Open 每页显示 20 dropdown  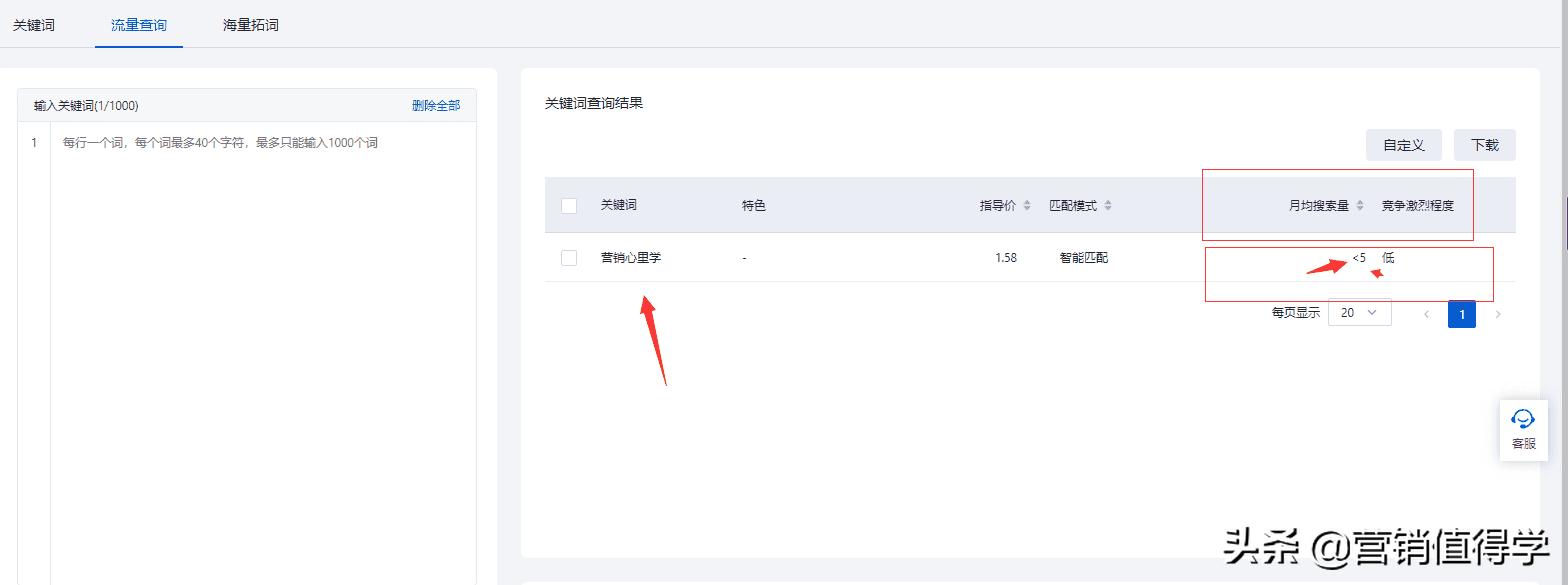click(x=1359, y=312)
